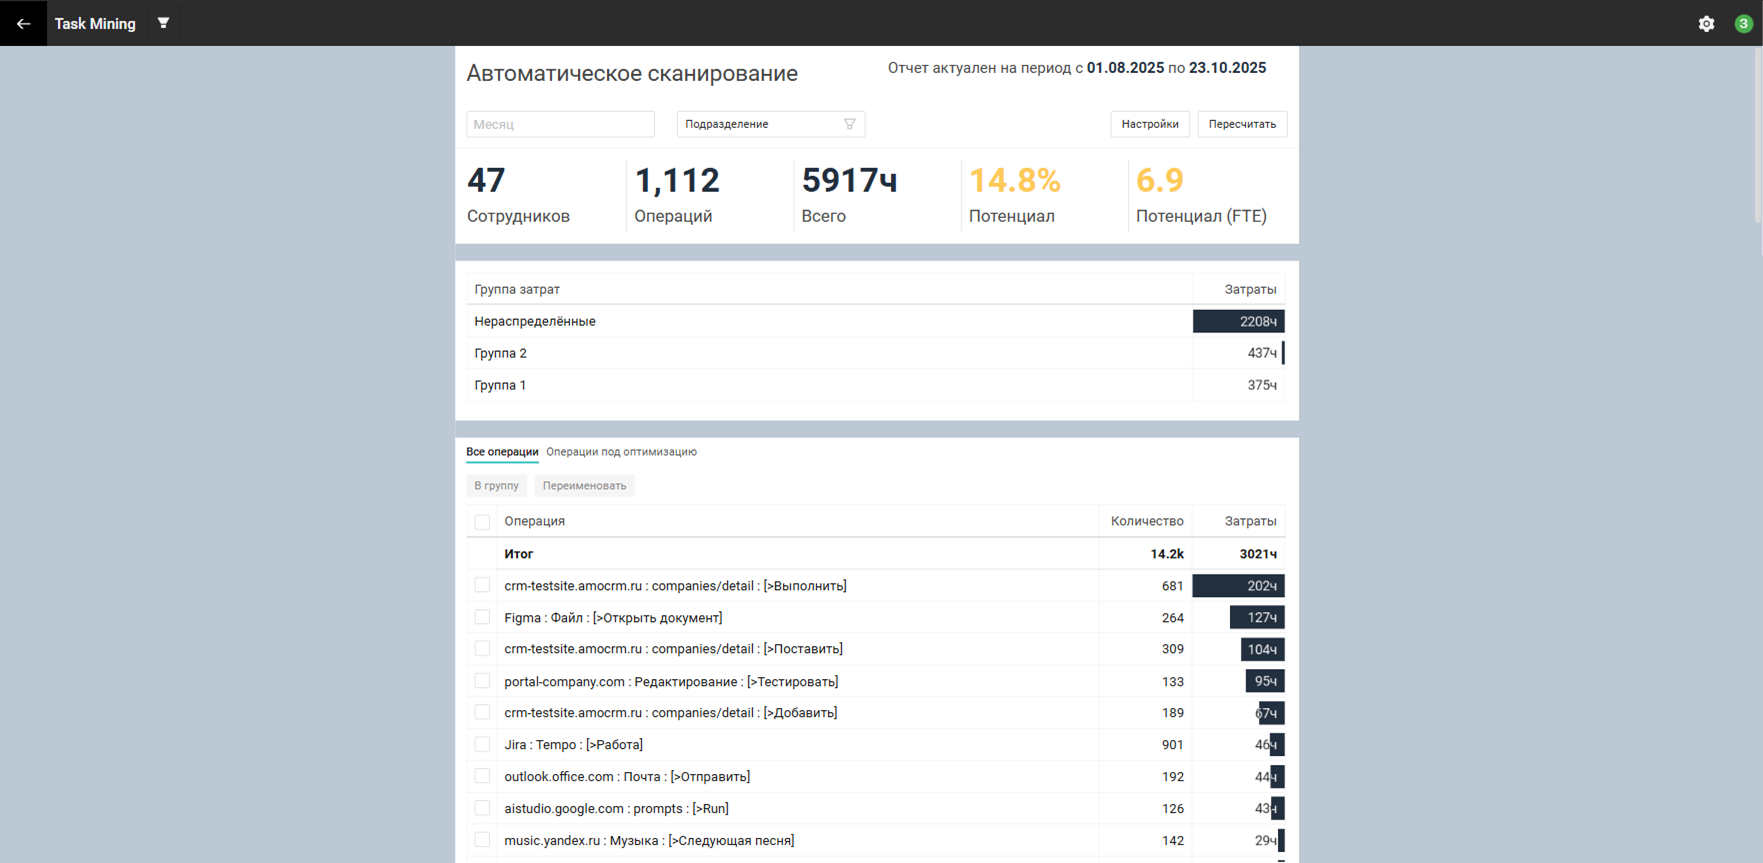Click the Автоматическое сканирование heading
Image resolution: width=1763 pixels, height=863 pixels.
[632, 73]
